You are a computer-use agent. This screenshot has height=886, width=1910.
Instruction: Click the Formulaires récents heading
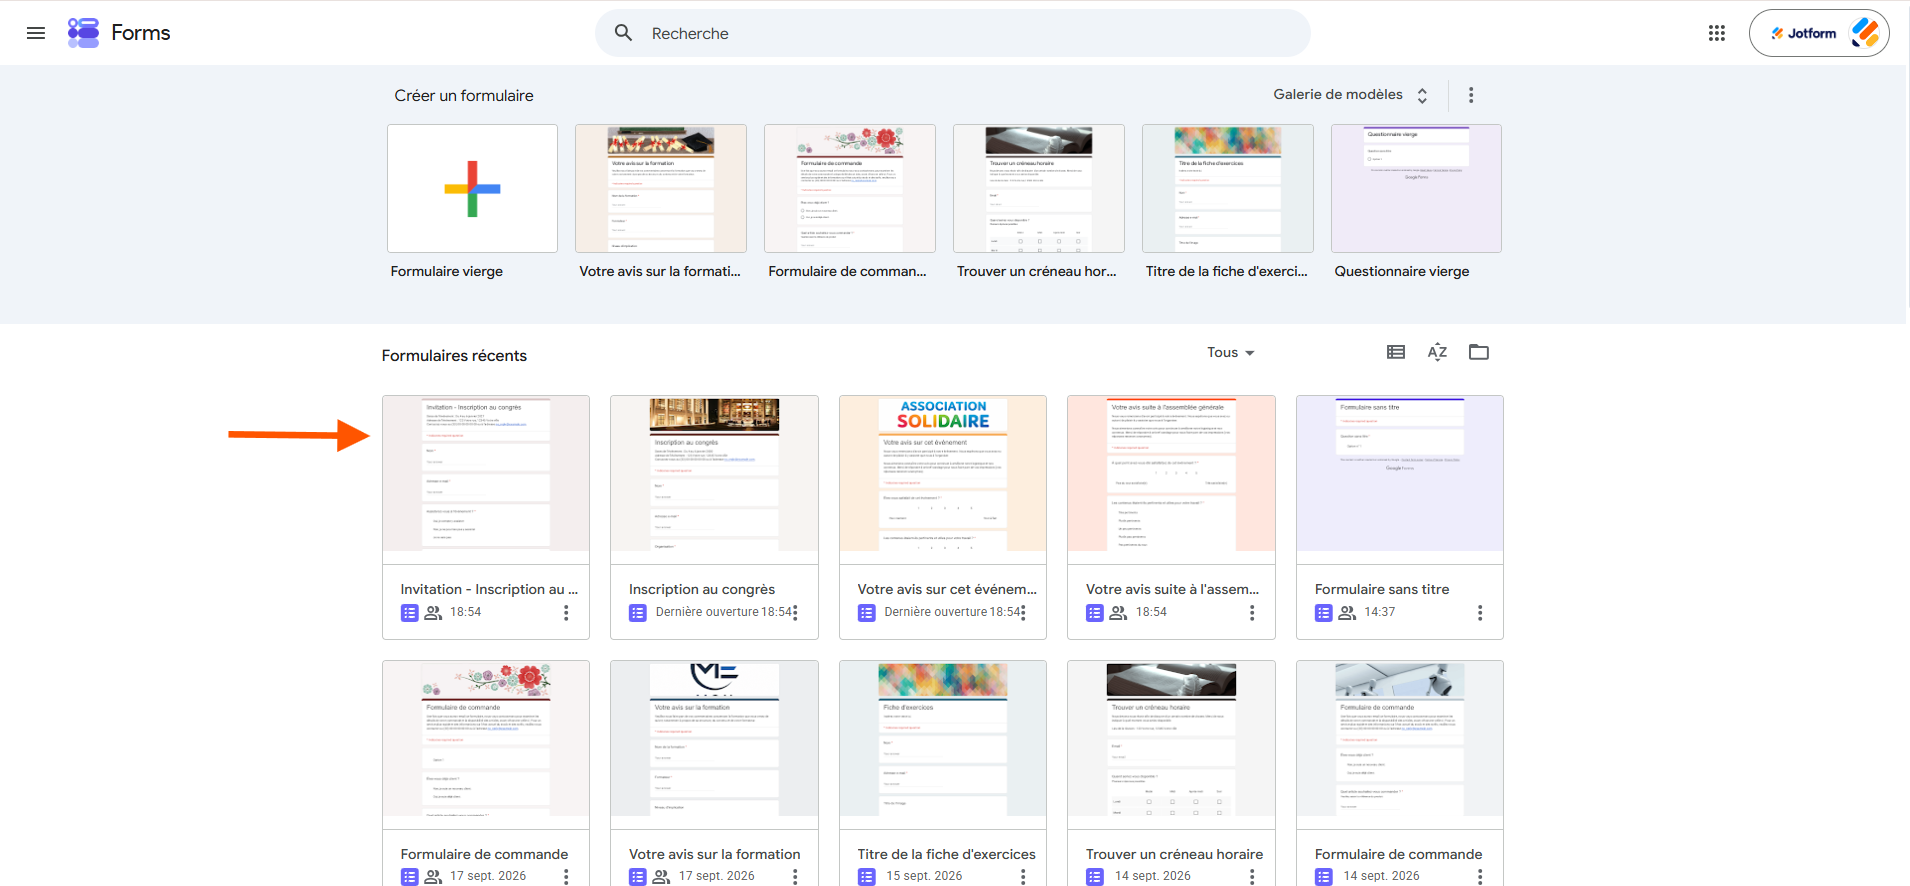click(x=454, y=356)
